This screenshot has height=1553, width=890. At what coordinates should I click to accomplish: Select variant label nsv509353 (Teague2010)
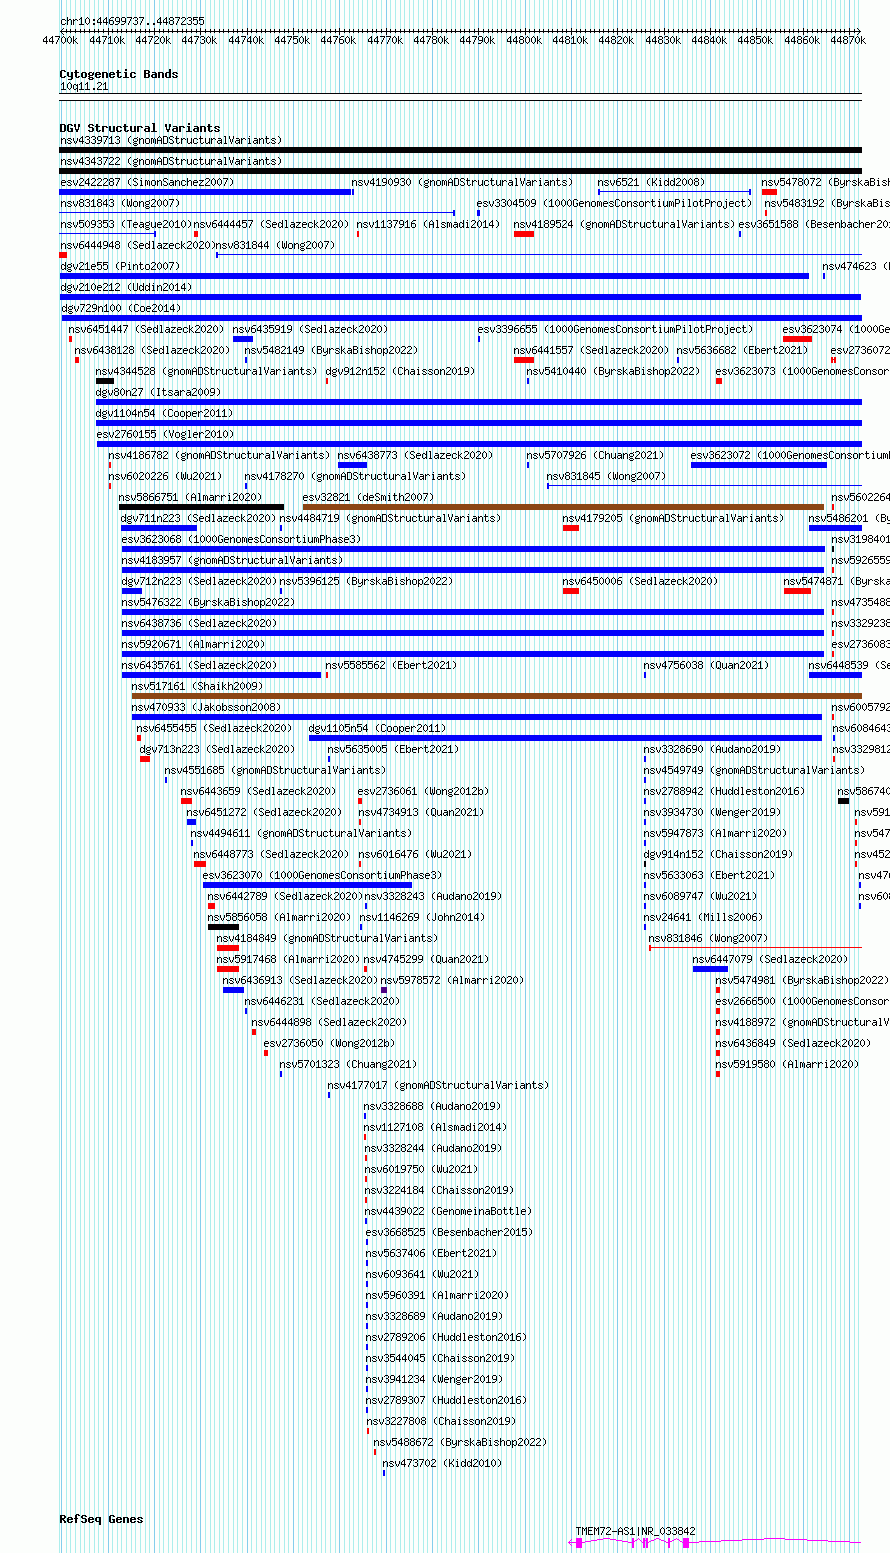125,224
